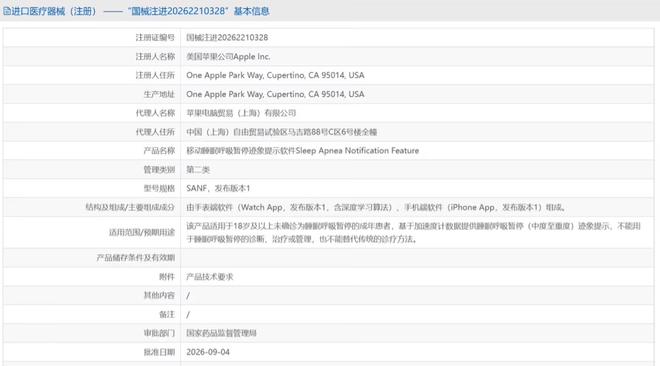Screen dimensions: 660x366
Task: Select the 管理类别 label
Action: pyautogui.click(x=159, y=170)
